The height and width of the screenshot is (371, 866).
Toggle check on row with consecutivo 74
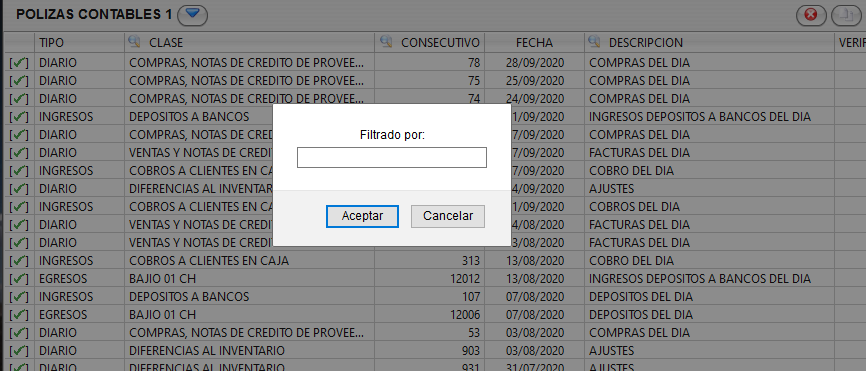19,99
